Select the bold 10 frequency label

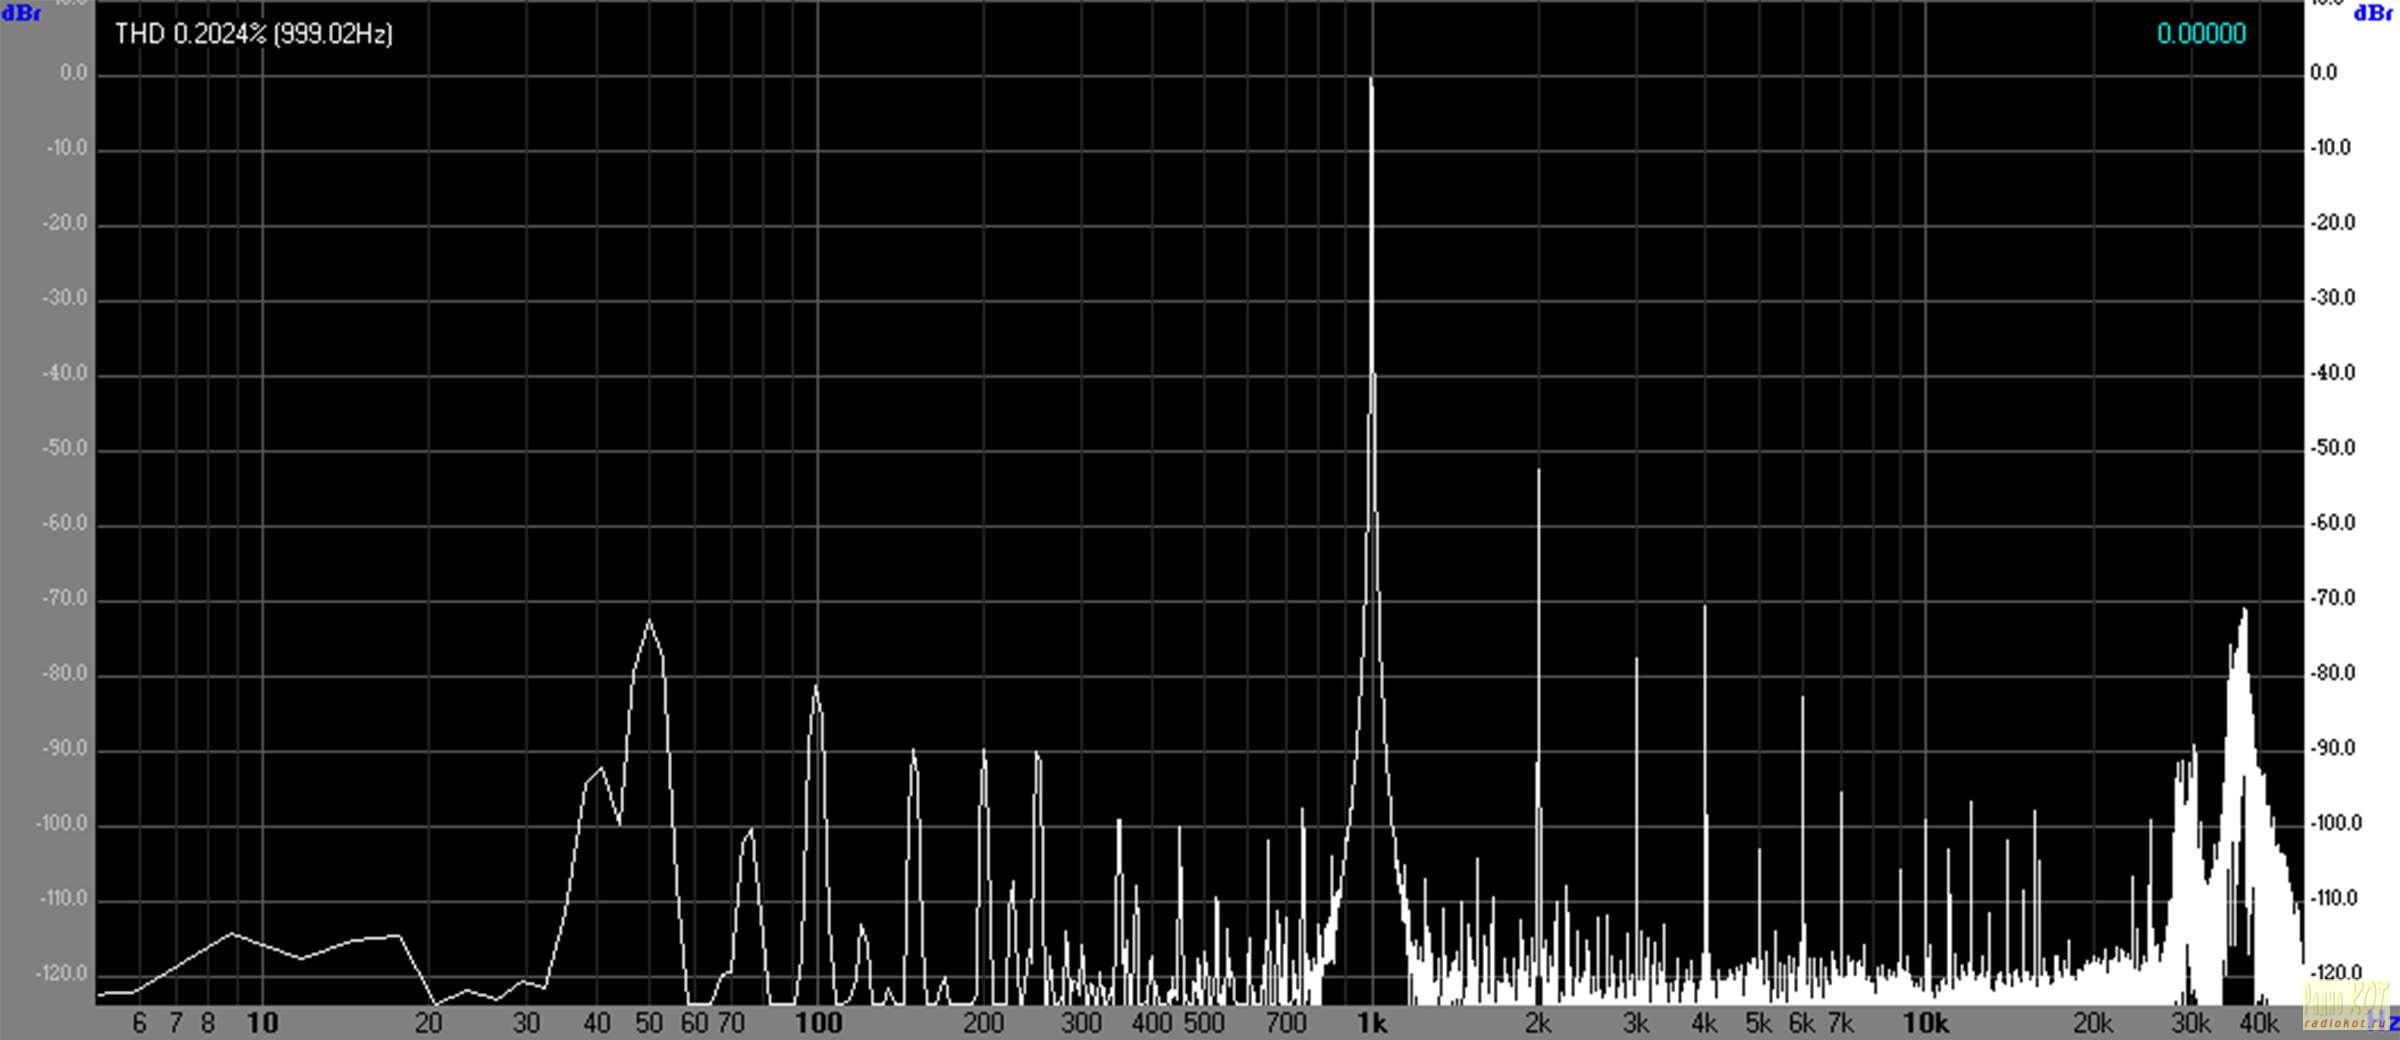pos(262,1023)
